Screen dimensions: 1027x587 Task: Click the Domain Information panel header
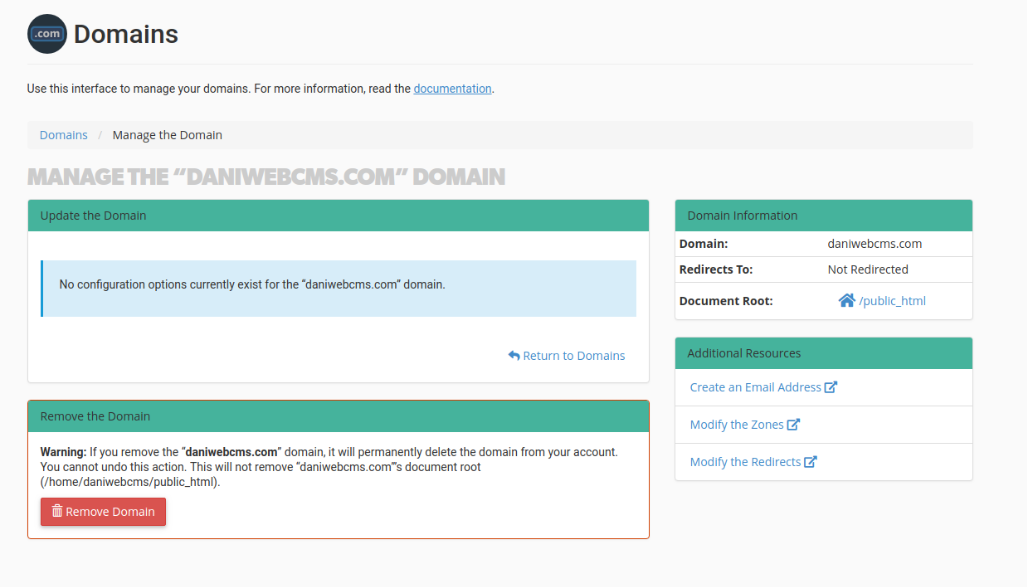click(823, 216)
